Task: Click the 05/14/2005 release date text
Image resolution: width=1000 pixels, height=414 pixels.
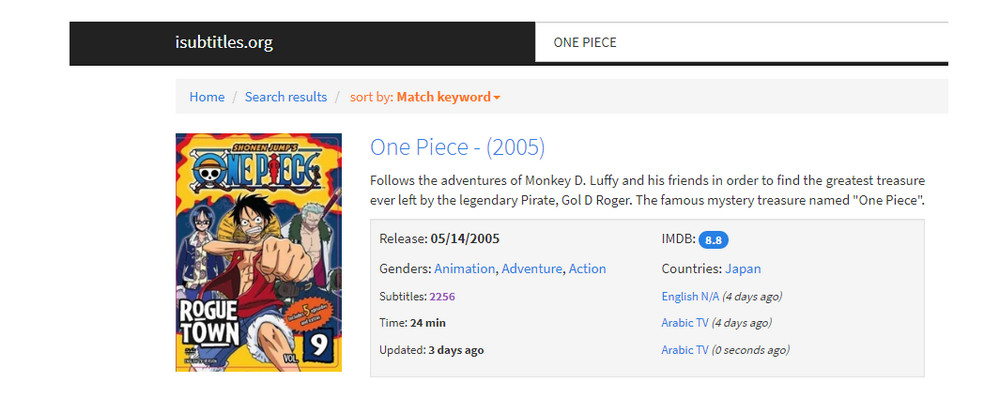Action: click(x=464, y=239)
